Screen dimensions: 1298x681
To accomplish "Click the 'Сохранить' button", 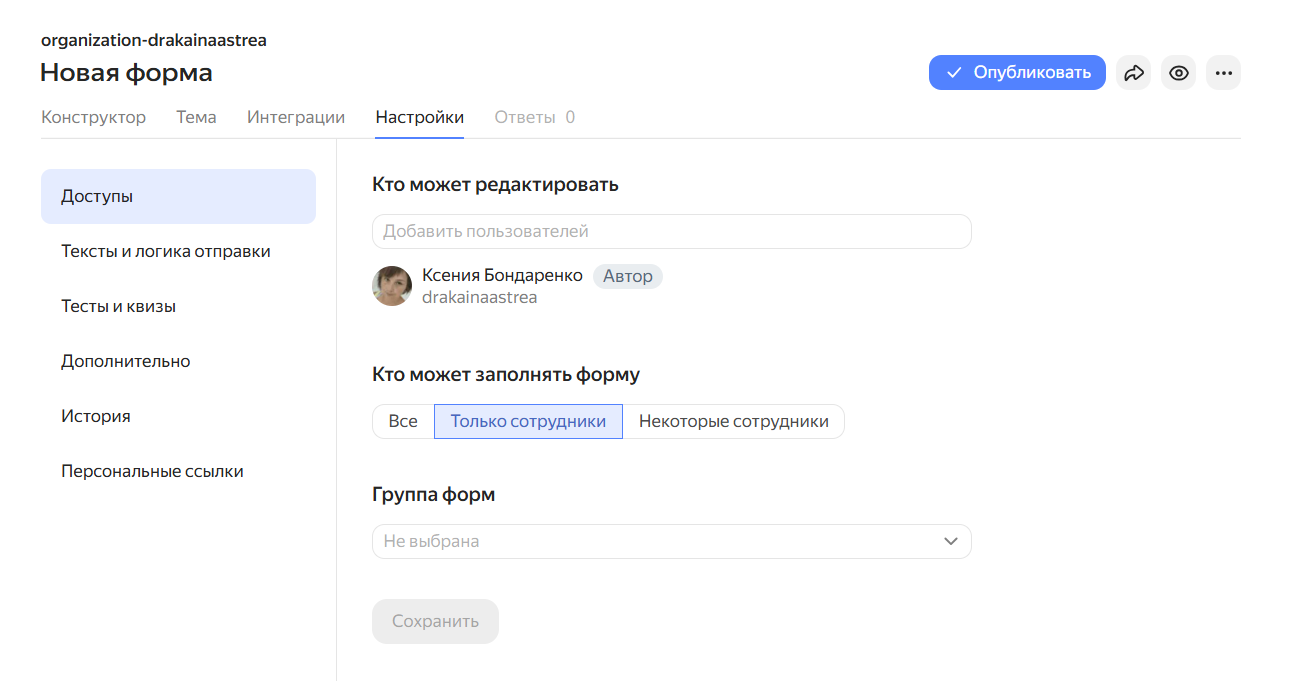I will (x=435, y=621).
